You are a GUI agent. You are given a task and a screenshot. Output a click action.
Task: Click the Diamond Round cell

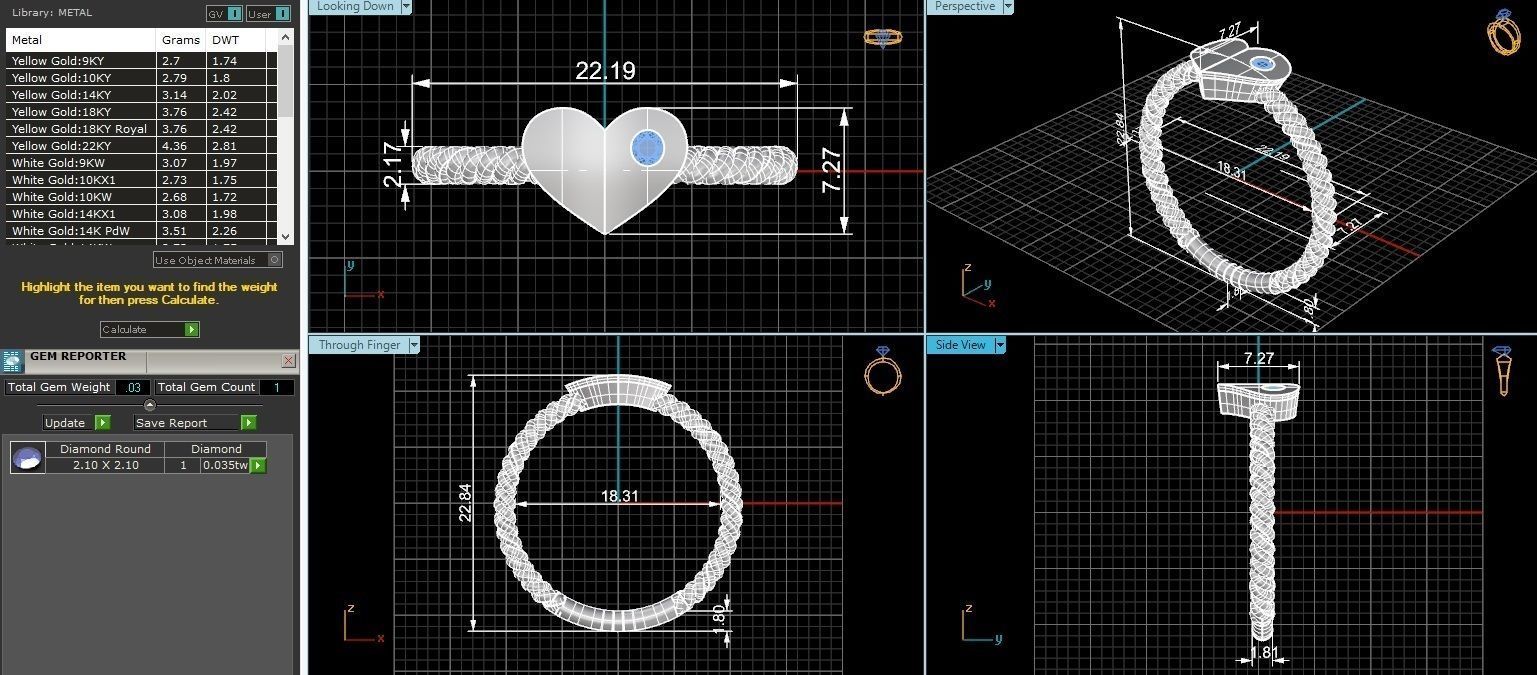point(105,449)
